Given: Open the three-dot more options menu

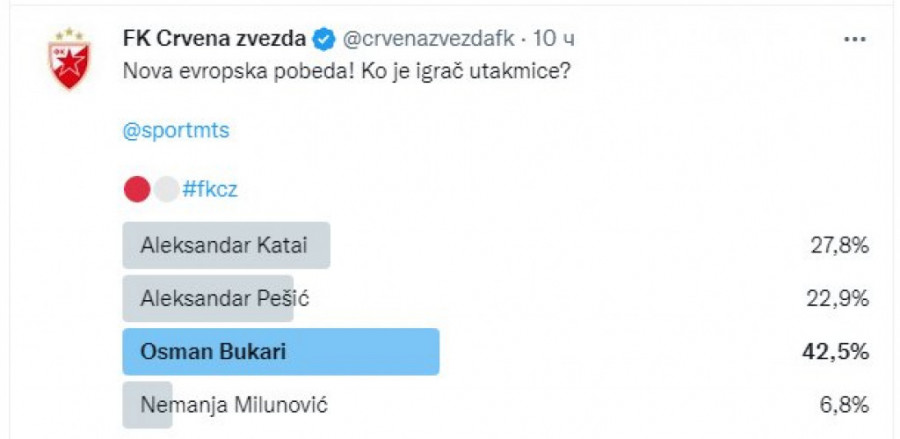Looking at the screenshot, I should 854,39.
